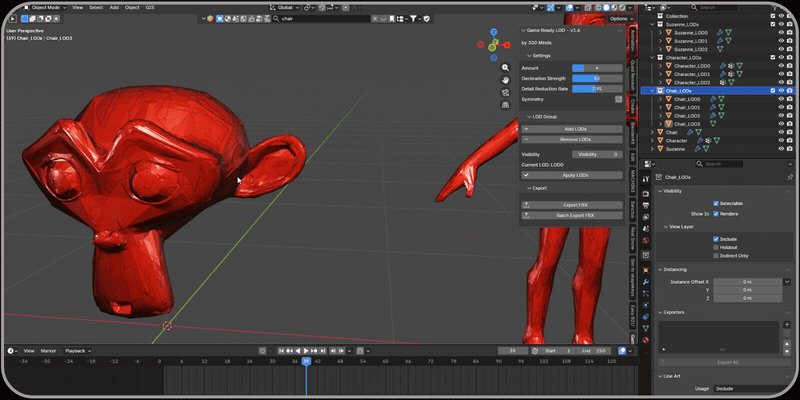Enable the Holdout checkbox
The width and height of the screenshot is (800, 400).
coord(716,247)
